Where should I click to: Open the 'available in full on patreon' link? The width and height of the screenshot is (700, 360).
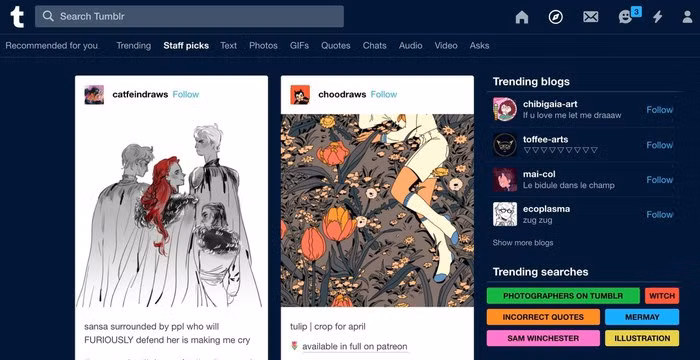click(354, 347)
